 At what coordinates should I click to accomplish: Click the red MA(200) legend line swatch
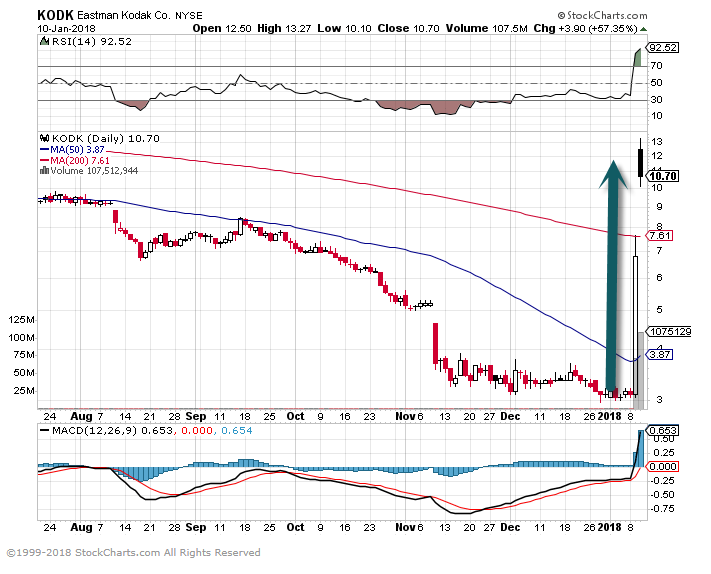tap(44, 160)
